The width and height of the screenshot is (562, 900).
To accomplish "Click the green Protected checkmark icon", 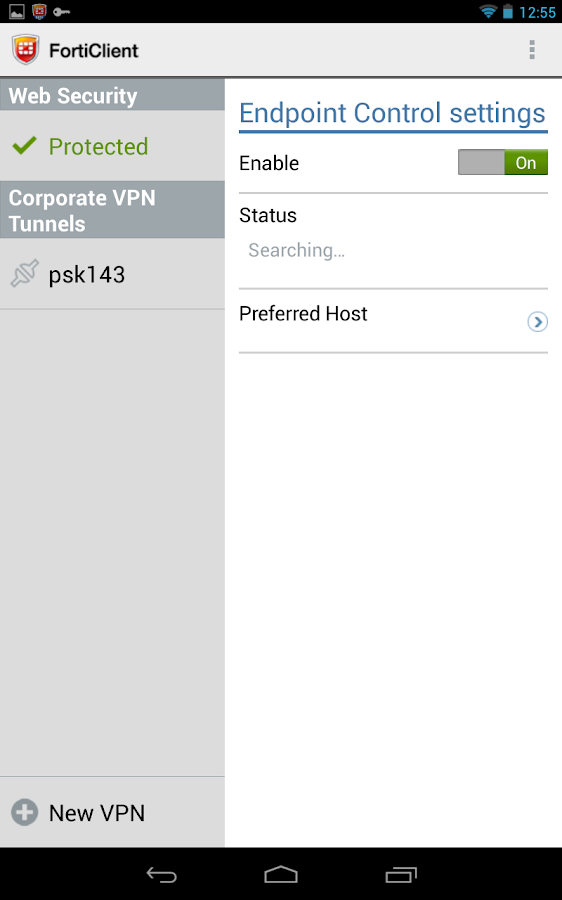I will tap(24, 146).
